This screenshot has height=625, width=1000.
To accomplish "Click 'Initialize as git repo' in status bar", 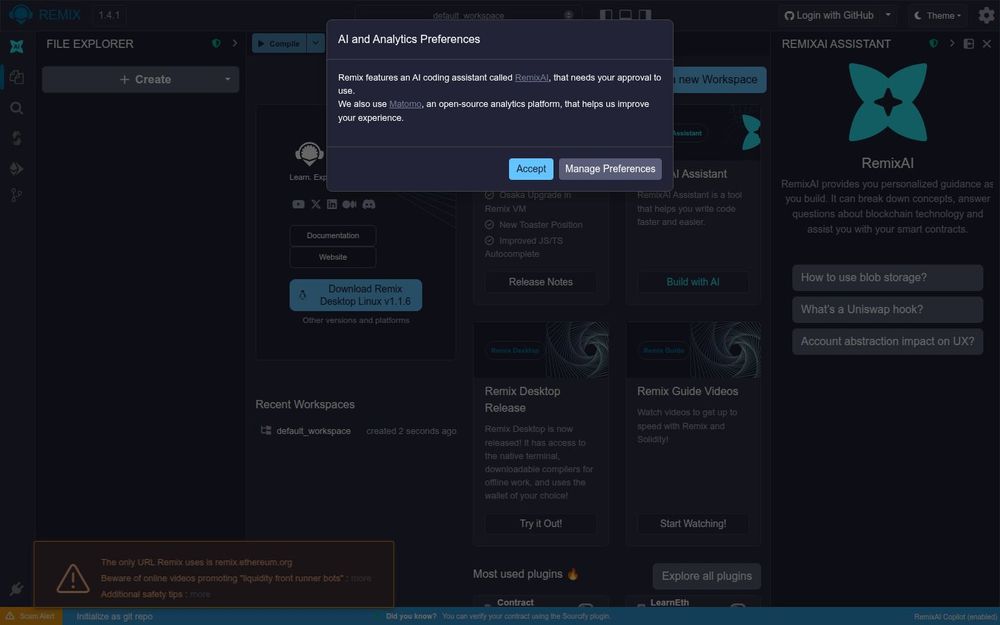I will point(115,617).
